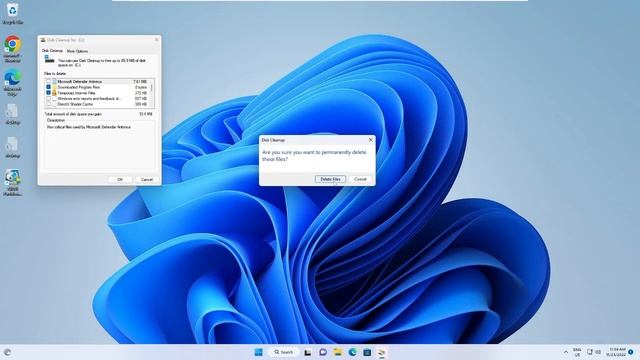Click Delete Files in confirmation dialog
The width and height of the screenshot is (640, 360).
pos(330,179)
